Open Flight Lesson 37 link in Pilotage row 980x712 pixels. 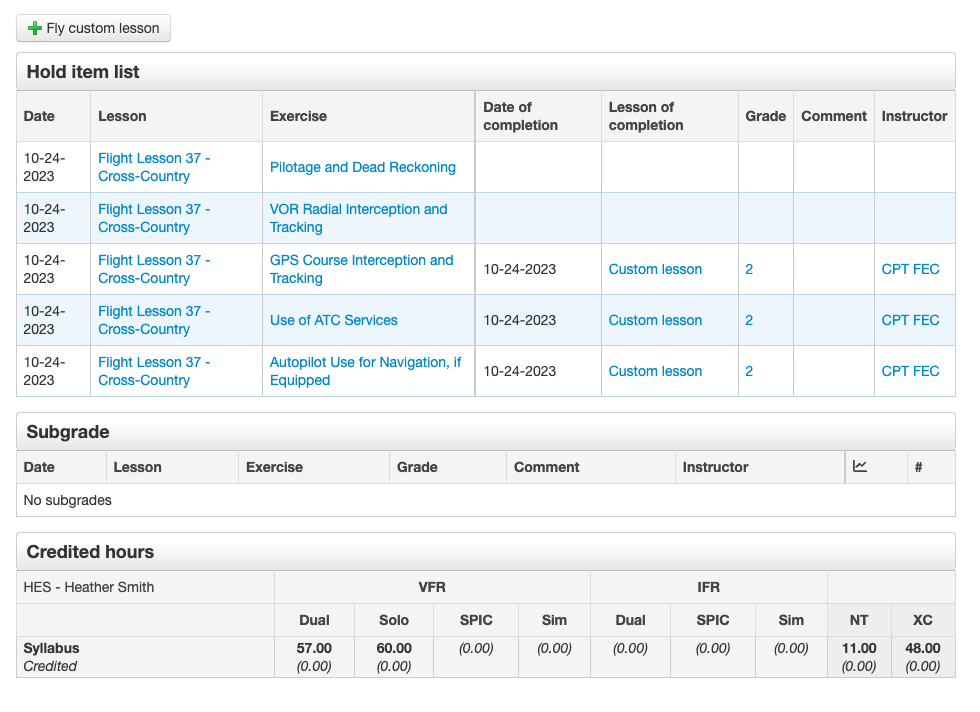pyautogui.click(x=153, y=167)
